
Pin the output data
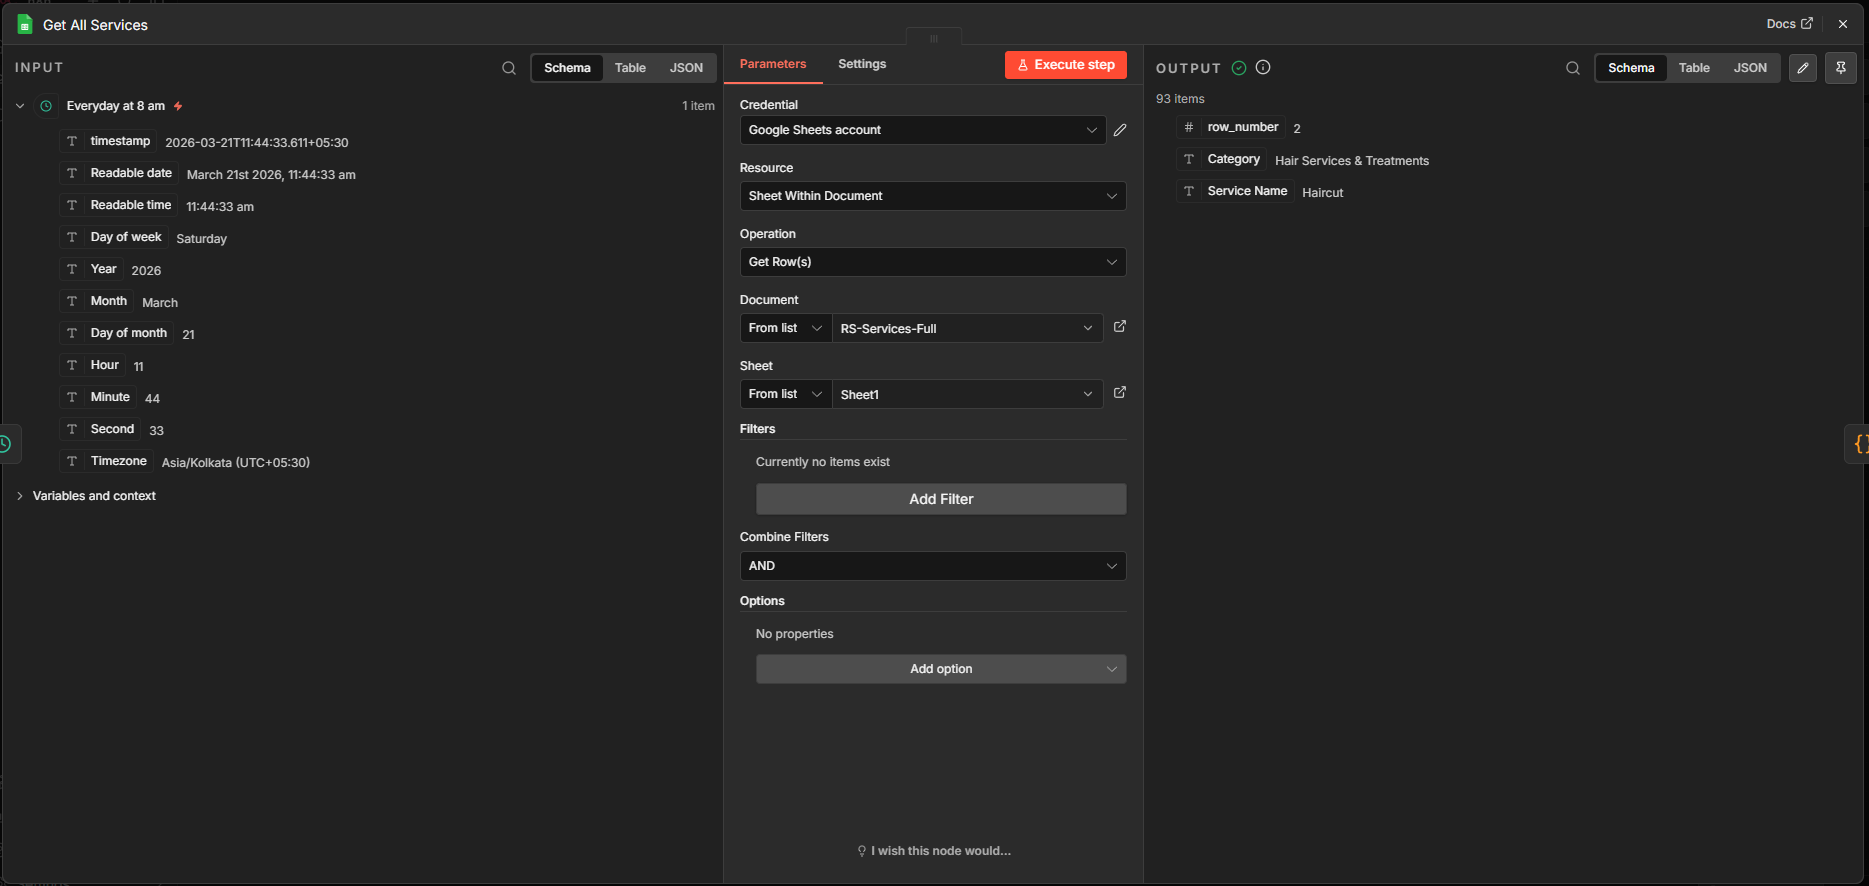(x=1841, y=68)
